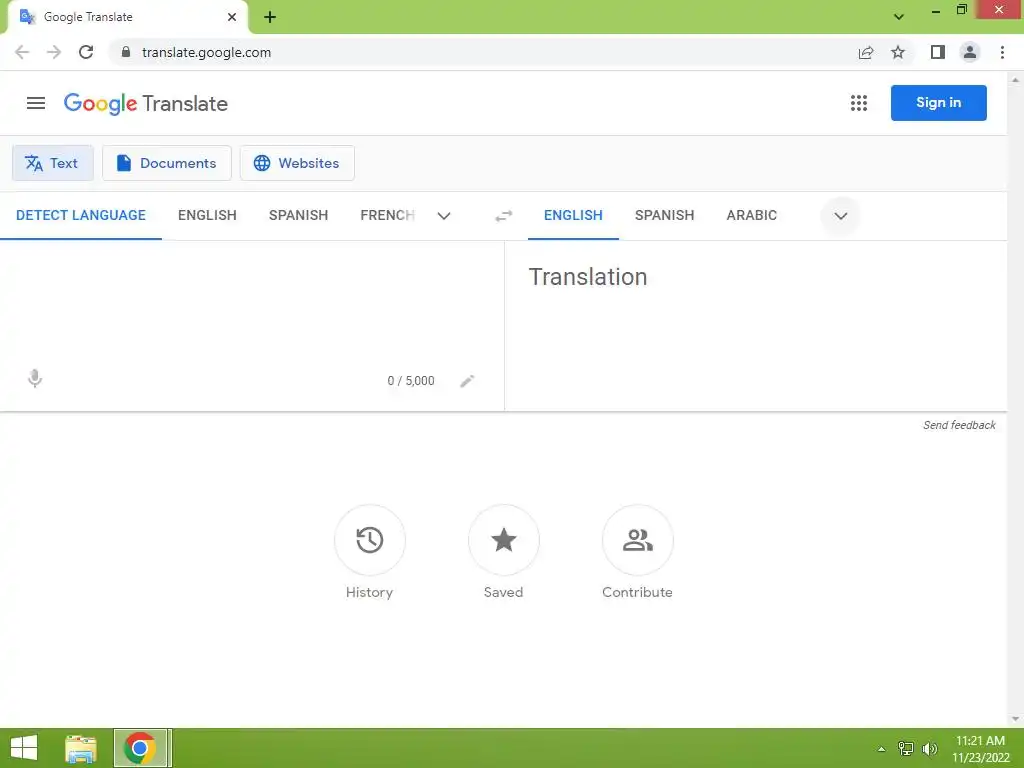
Task: Click the address bar URL
Action: click(206, 52)
